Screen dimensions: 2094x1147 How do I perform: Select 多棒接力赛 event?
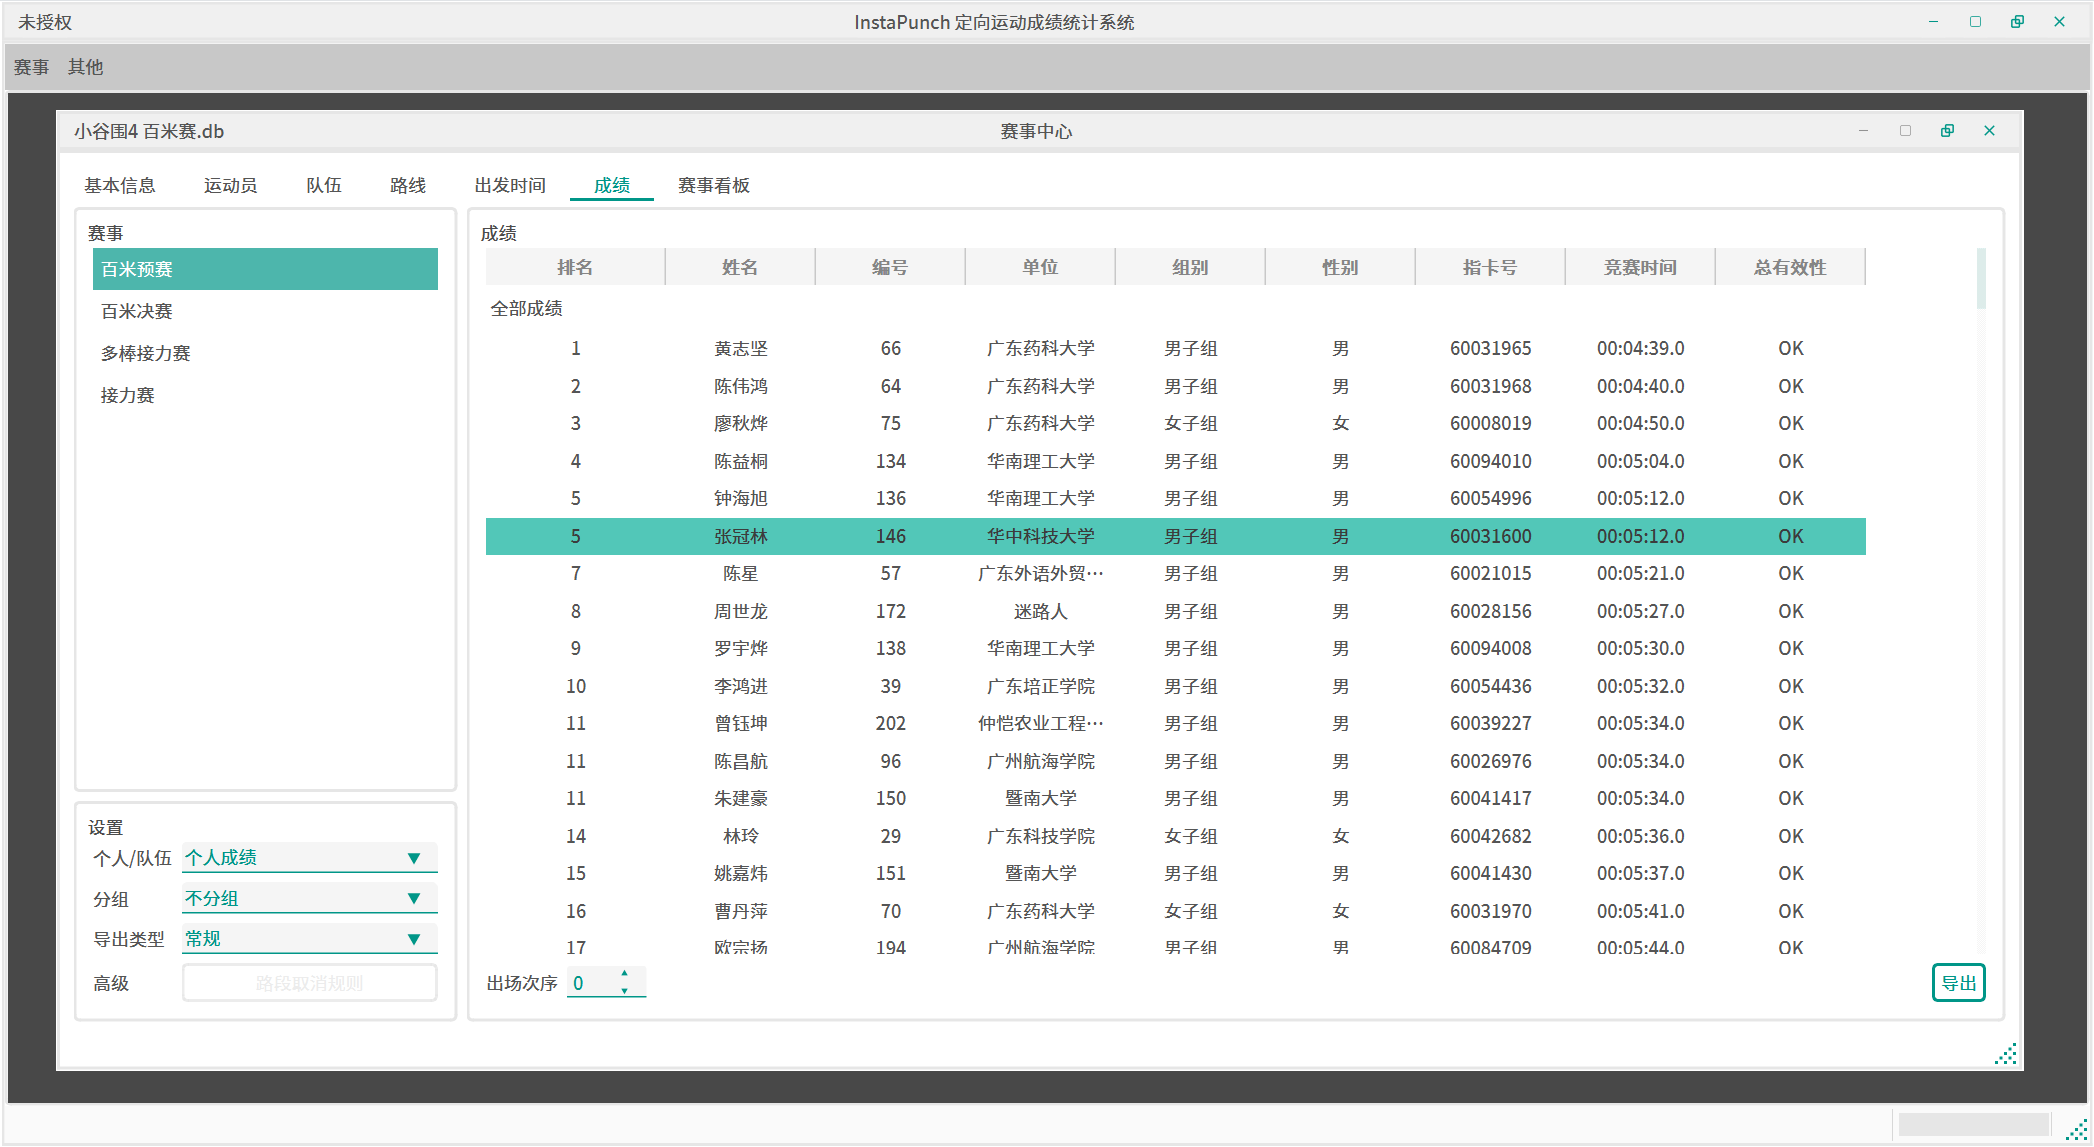145,353
